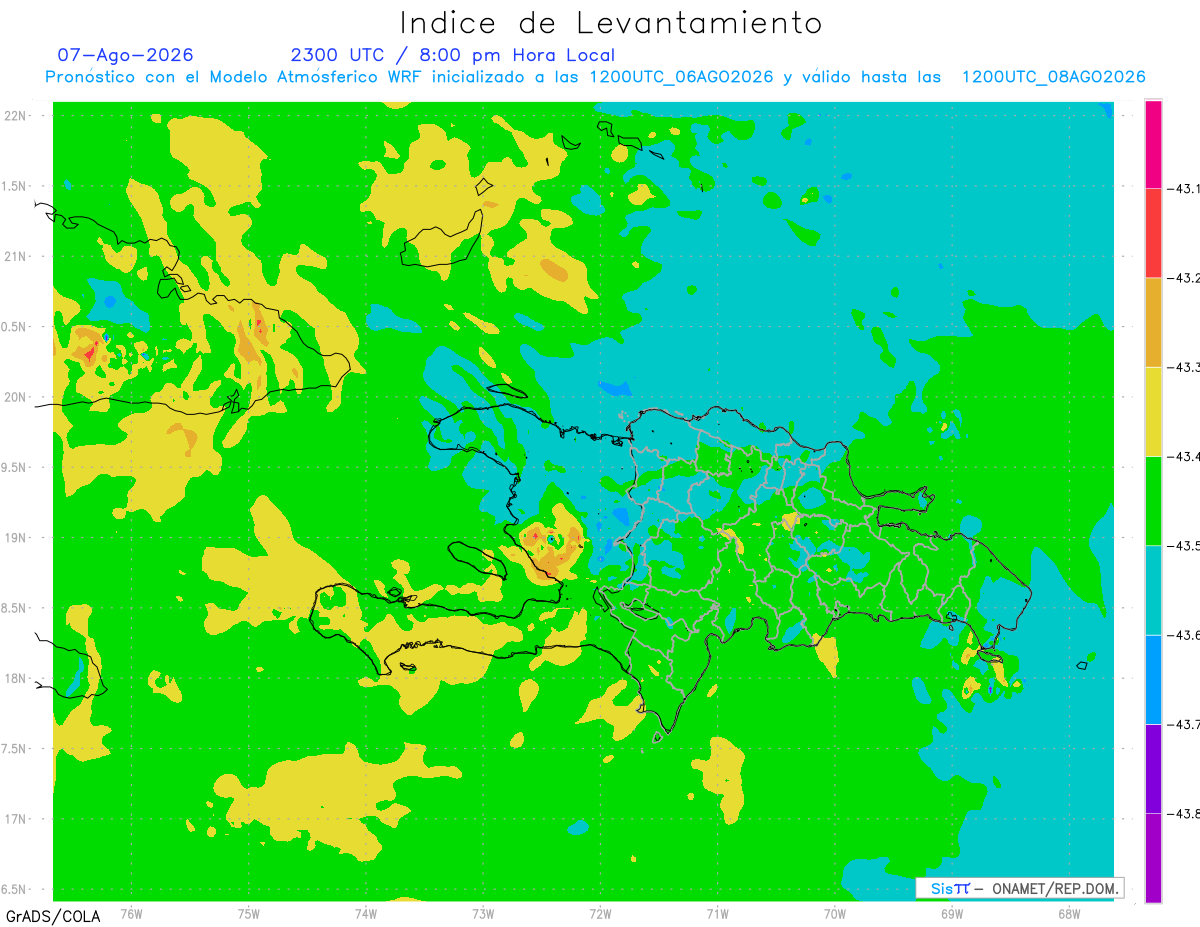Click the blue legend swatch below -43.6
Screen dimensions: 1200x927
(1153, 679)
